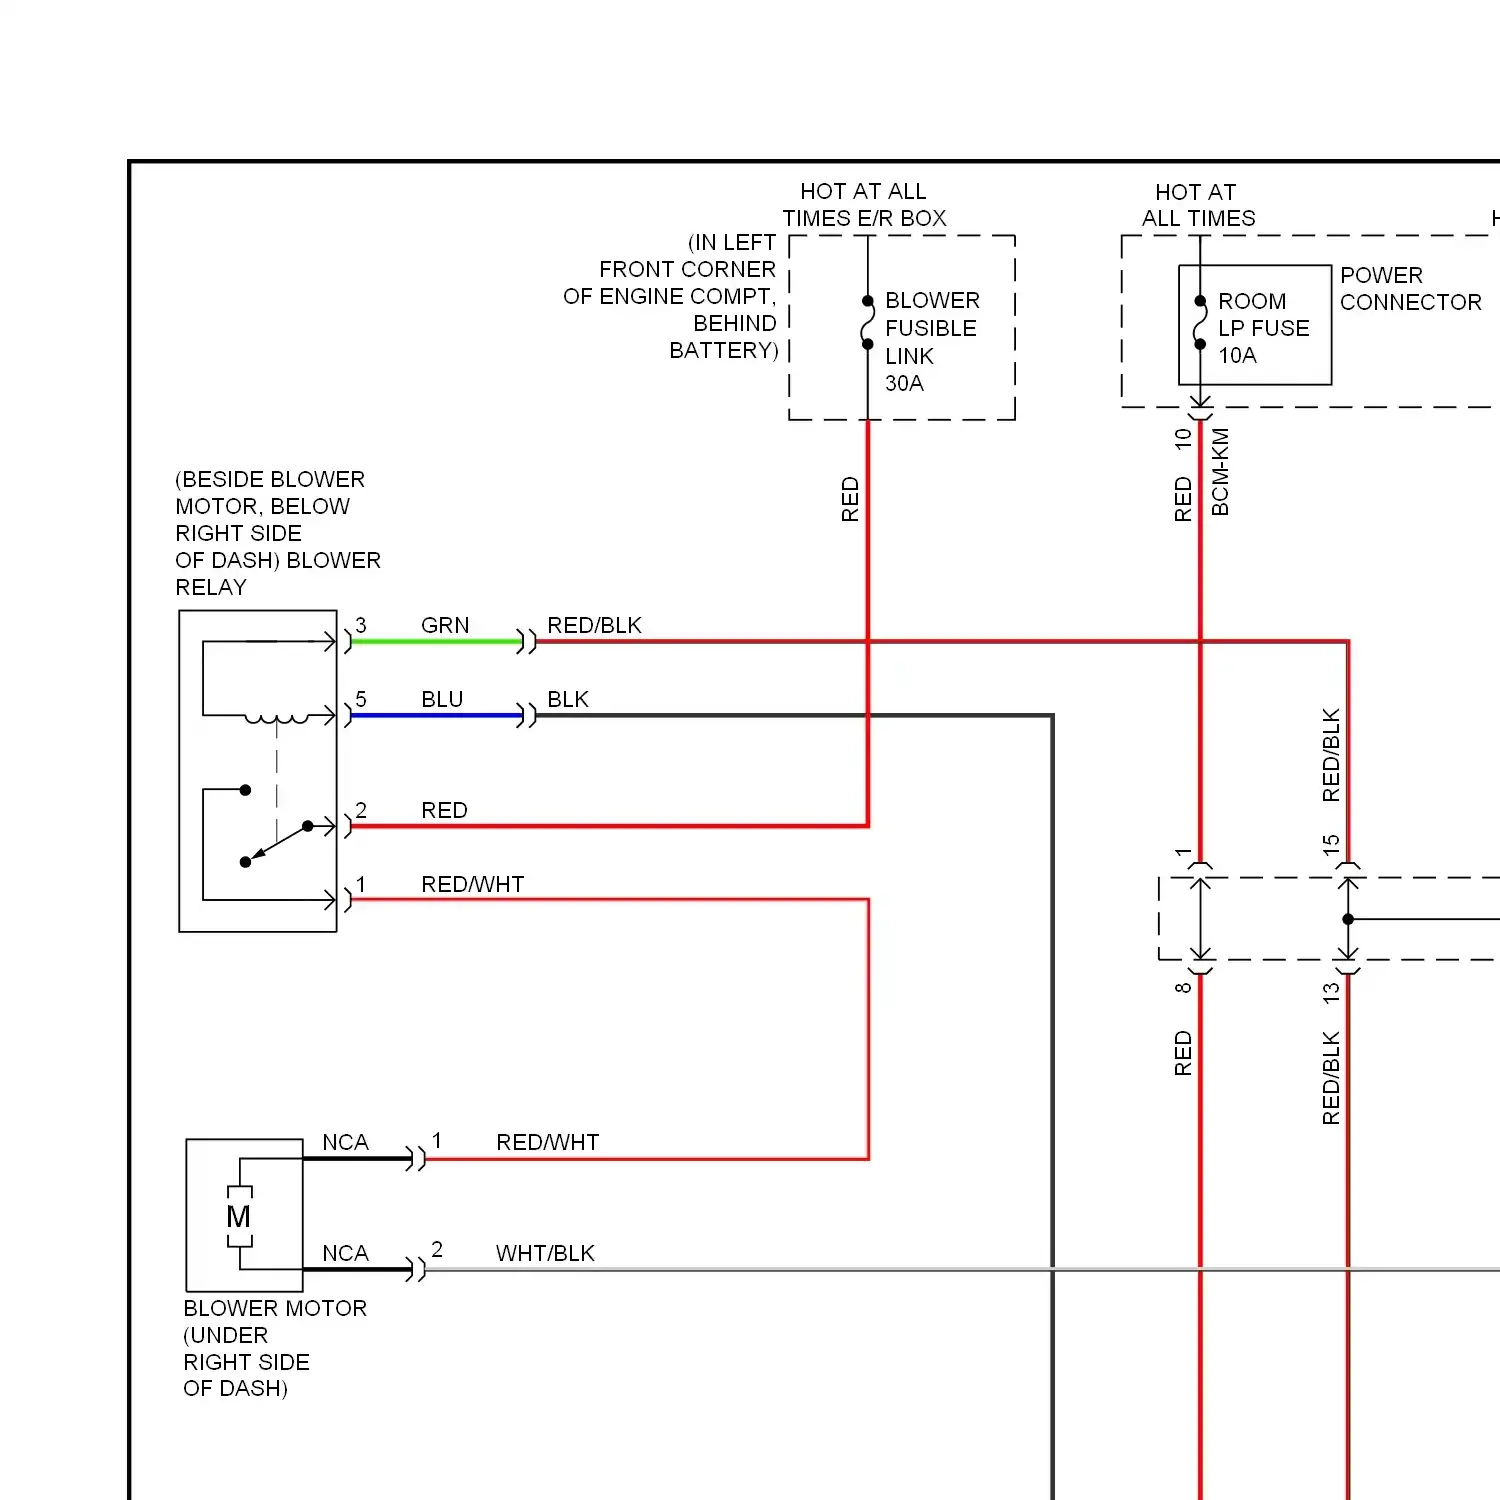Click the connector symbol joining GRN and RED/BLK wires

coord(526,642)
